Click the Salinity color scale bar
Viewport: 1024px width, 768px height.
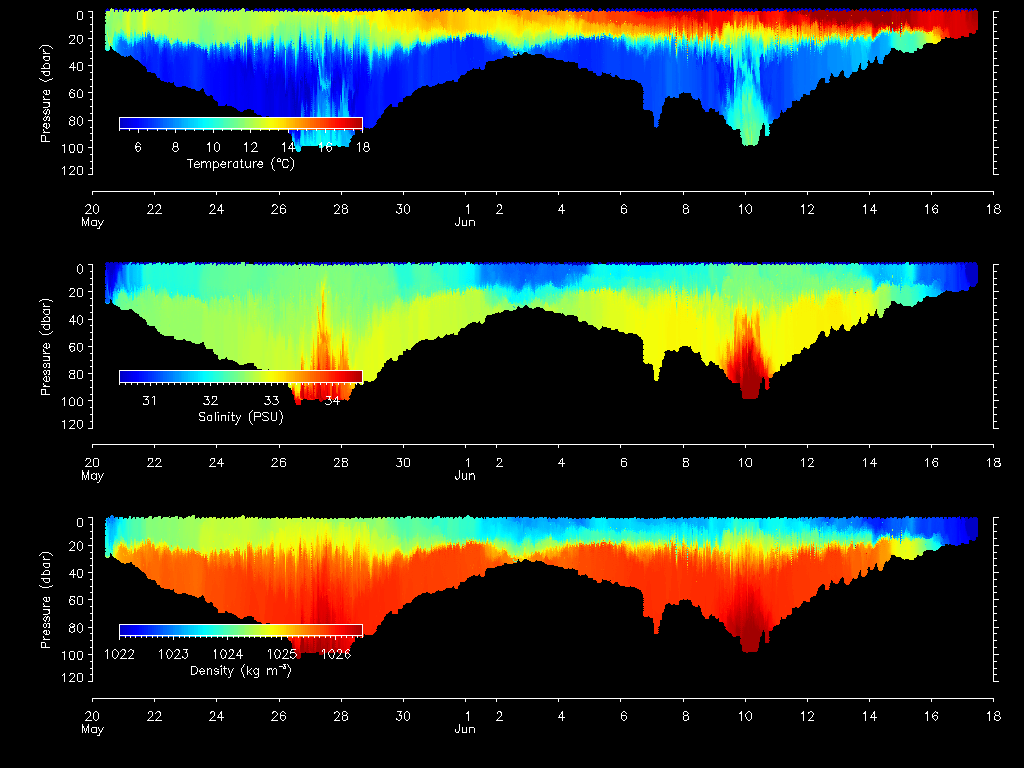pyautogui.click(x=240, y=376)
